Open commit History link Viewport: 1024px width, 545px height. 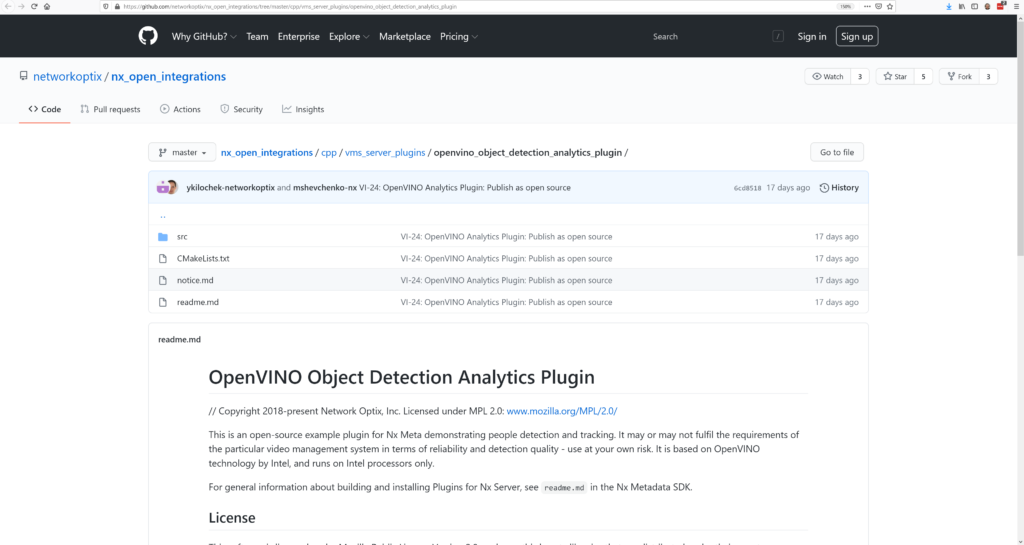[x=839, y=187]
